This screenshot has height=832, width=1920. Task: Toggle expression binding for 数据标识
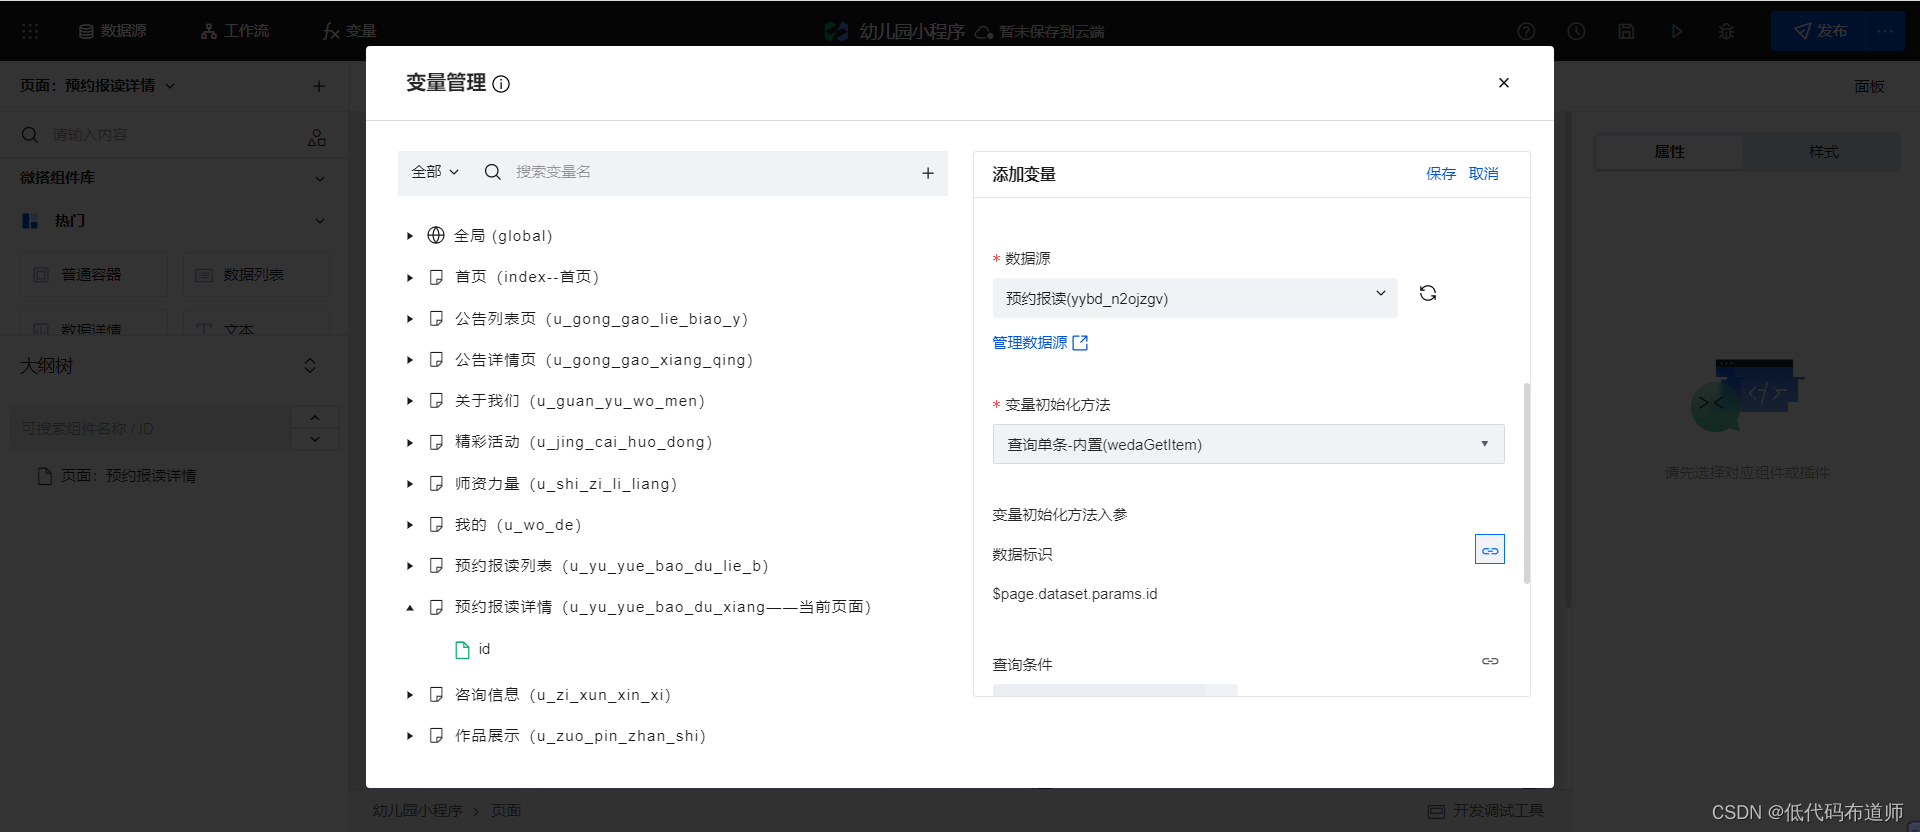click(x=1490, y=550)
